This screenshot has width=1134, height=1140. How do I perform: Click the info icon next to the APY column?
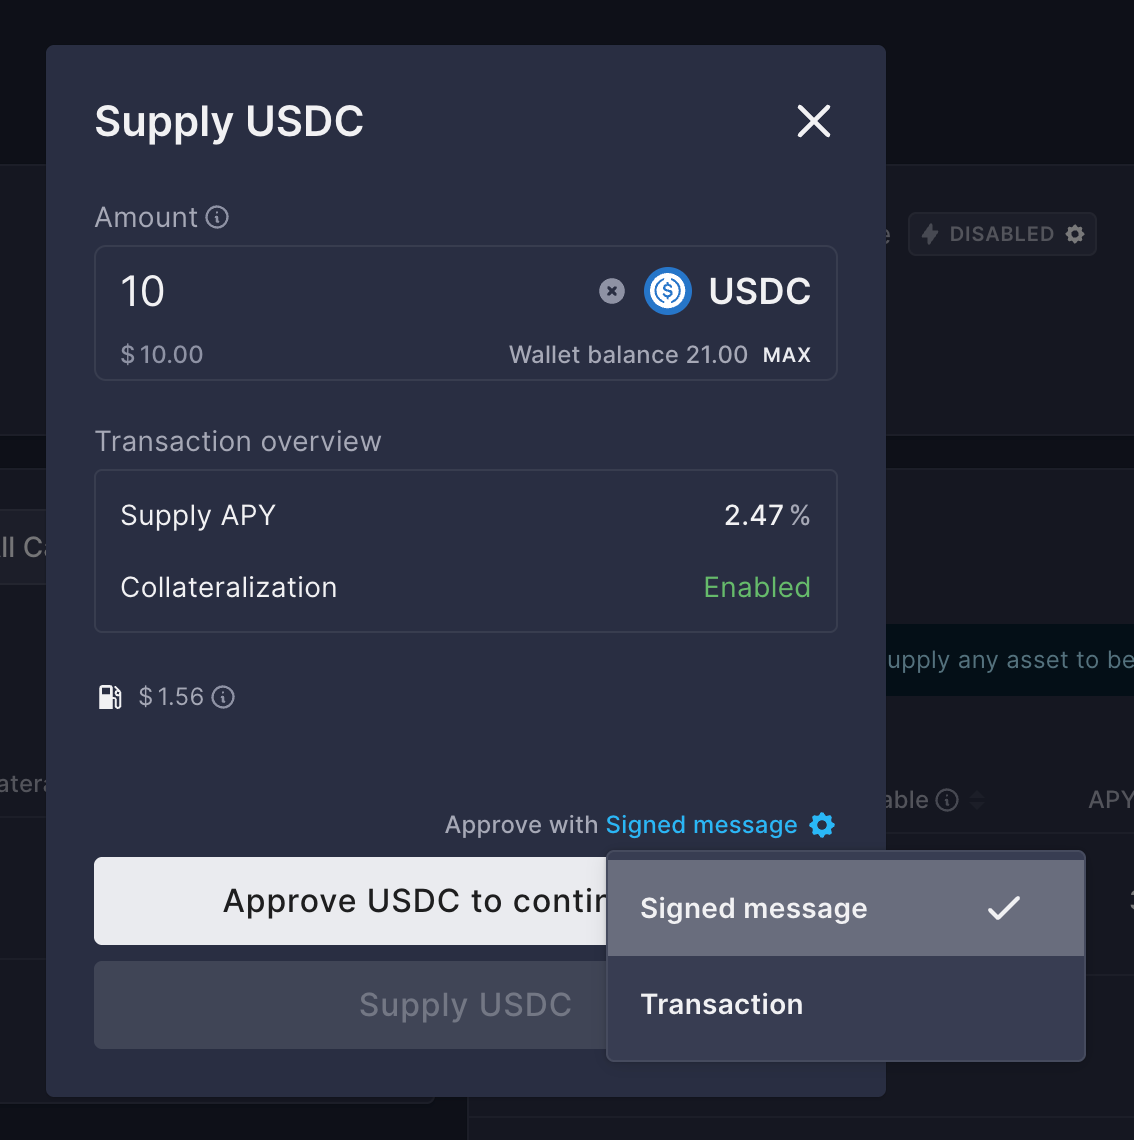pyautogui.click(x=945, y=799)
